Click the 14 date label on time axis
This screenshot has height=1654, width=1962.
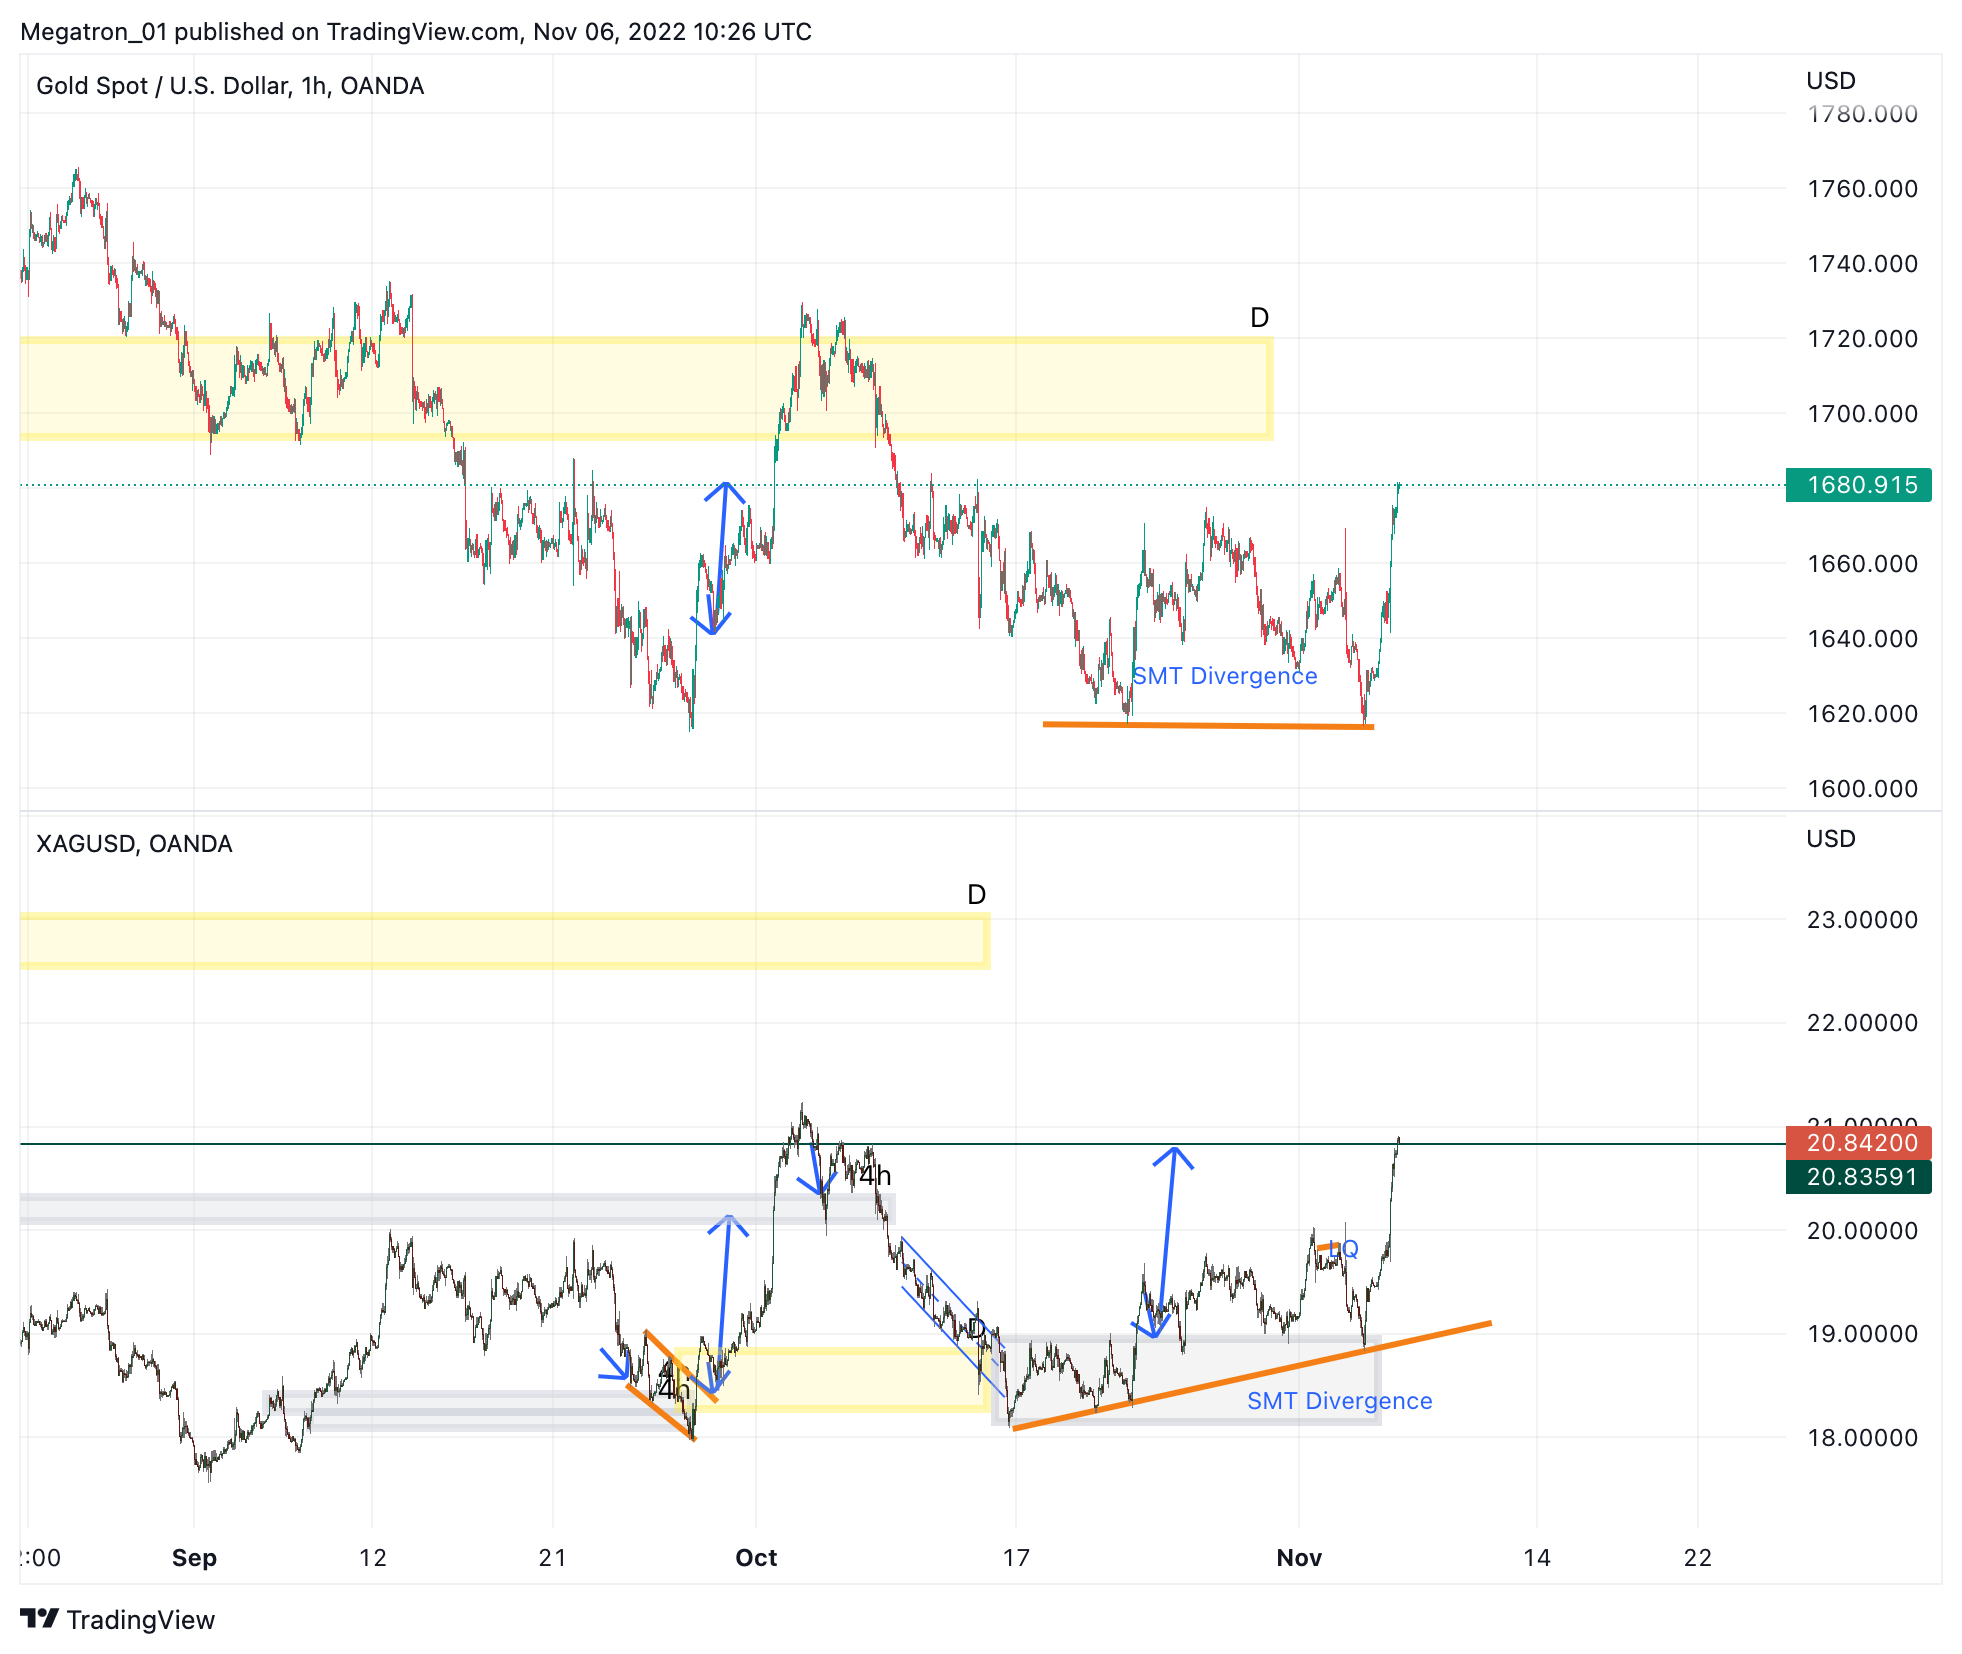1537,1557
